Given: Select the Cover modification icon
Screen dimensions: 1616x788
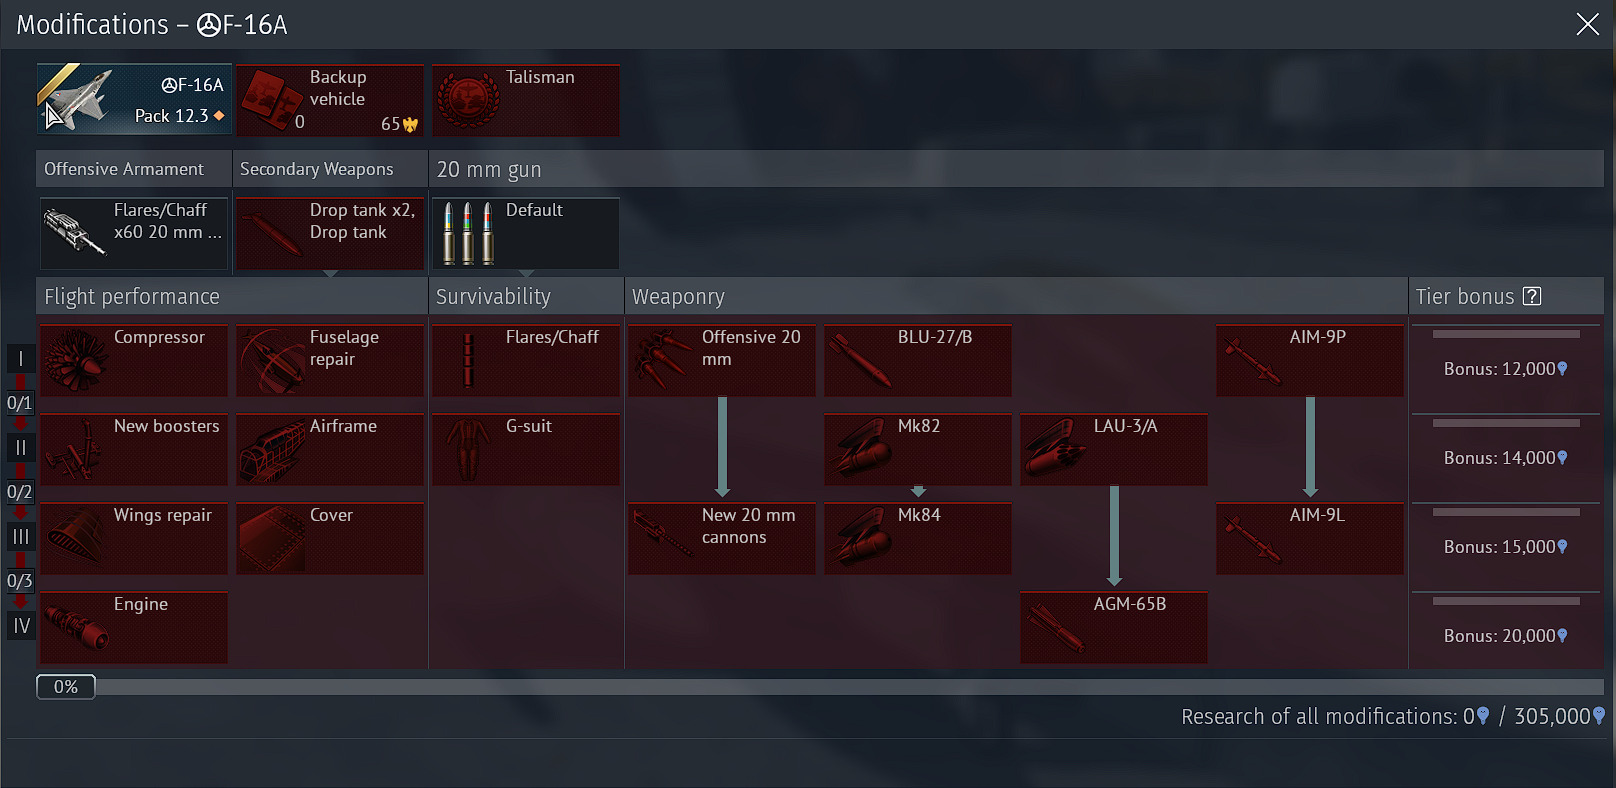Looking at the screenshot, I should click(x=272, y=538).
